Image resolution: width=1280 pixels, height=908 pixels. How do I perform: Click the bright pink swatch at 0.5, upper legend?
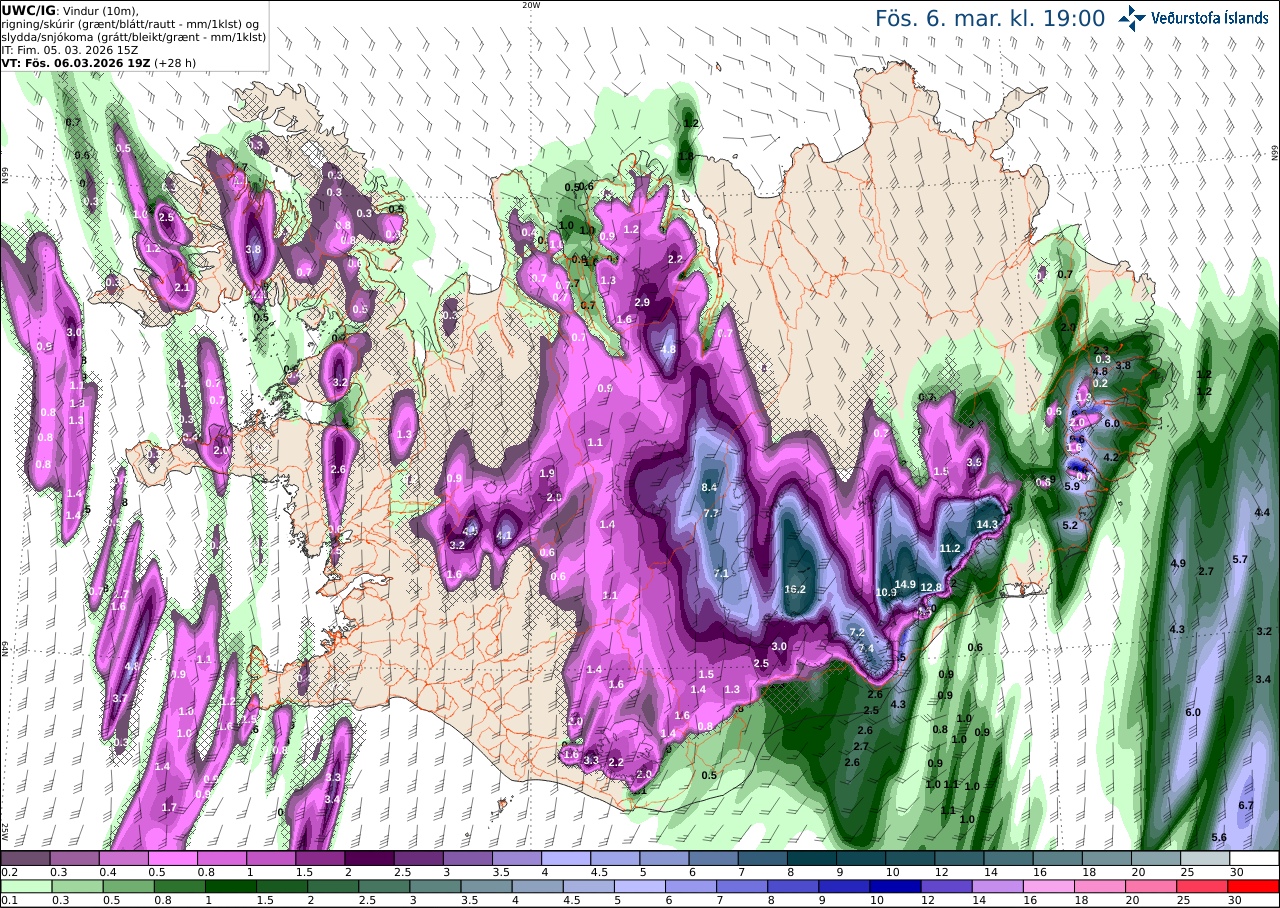(172, 858)
